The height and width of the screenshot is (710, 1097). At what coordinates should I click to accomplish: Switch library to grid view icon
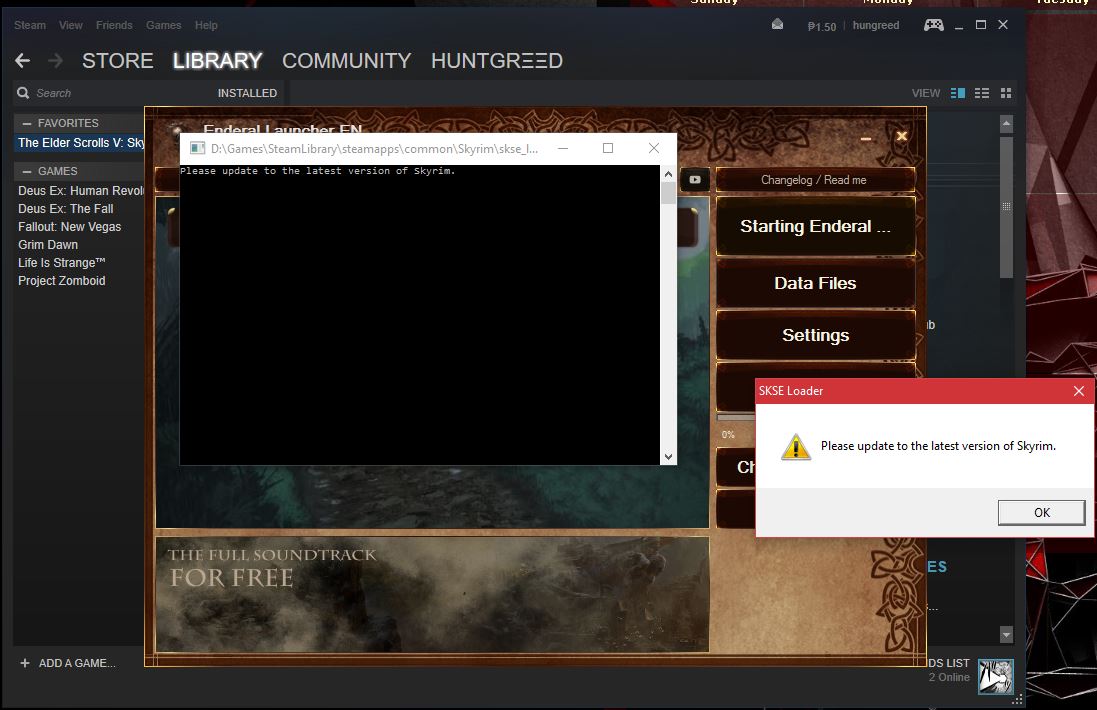point(1006,93)
